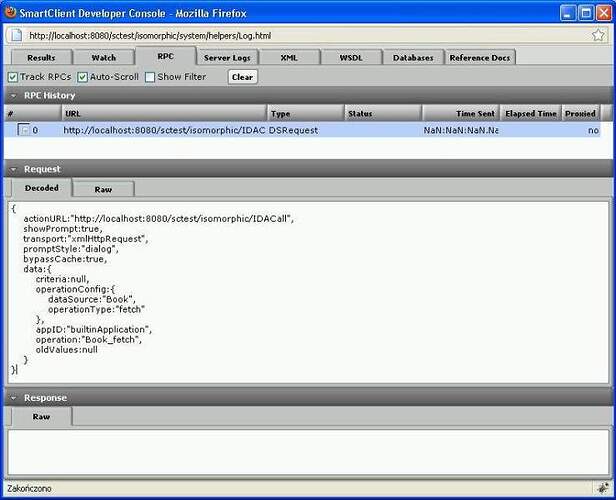
Task: Sort by the Time Sent column header
Action: pyautogui.click(x=461, y=114)
